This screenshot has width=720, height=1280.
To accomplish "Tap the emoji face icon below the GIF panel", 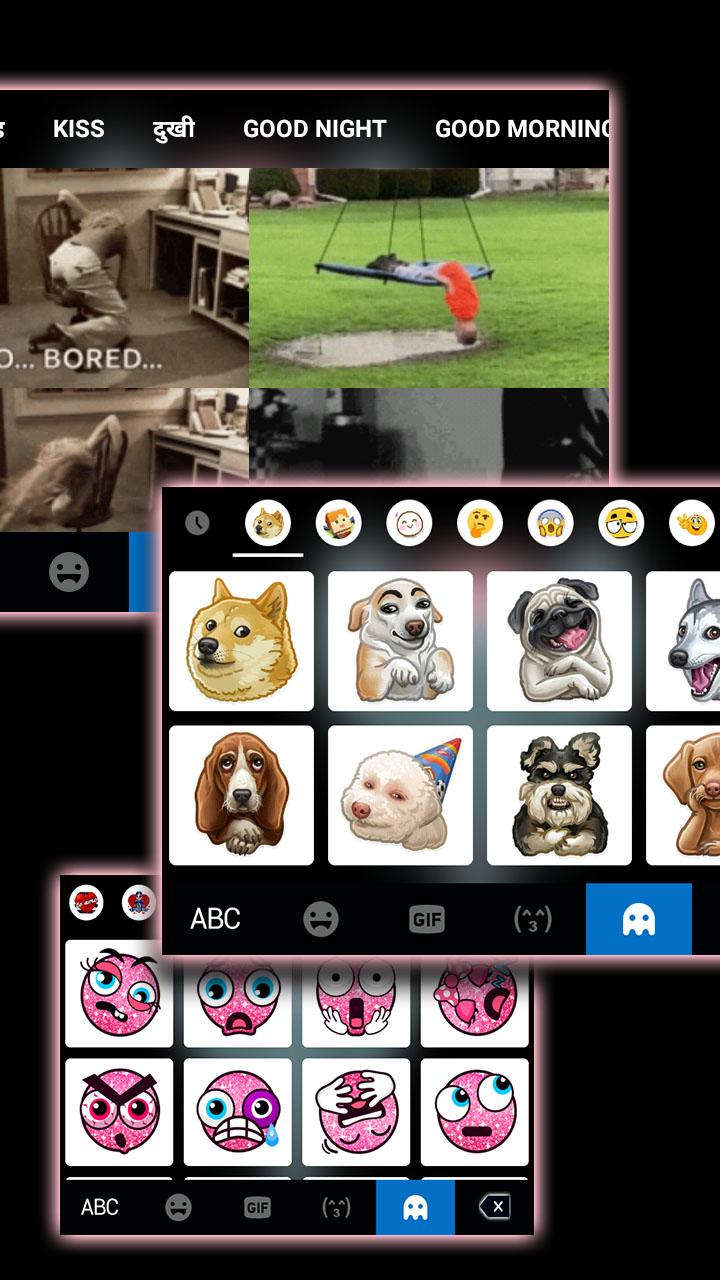I will click(69, 572).
